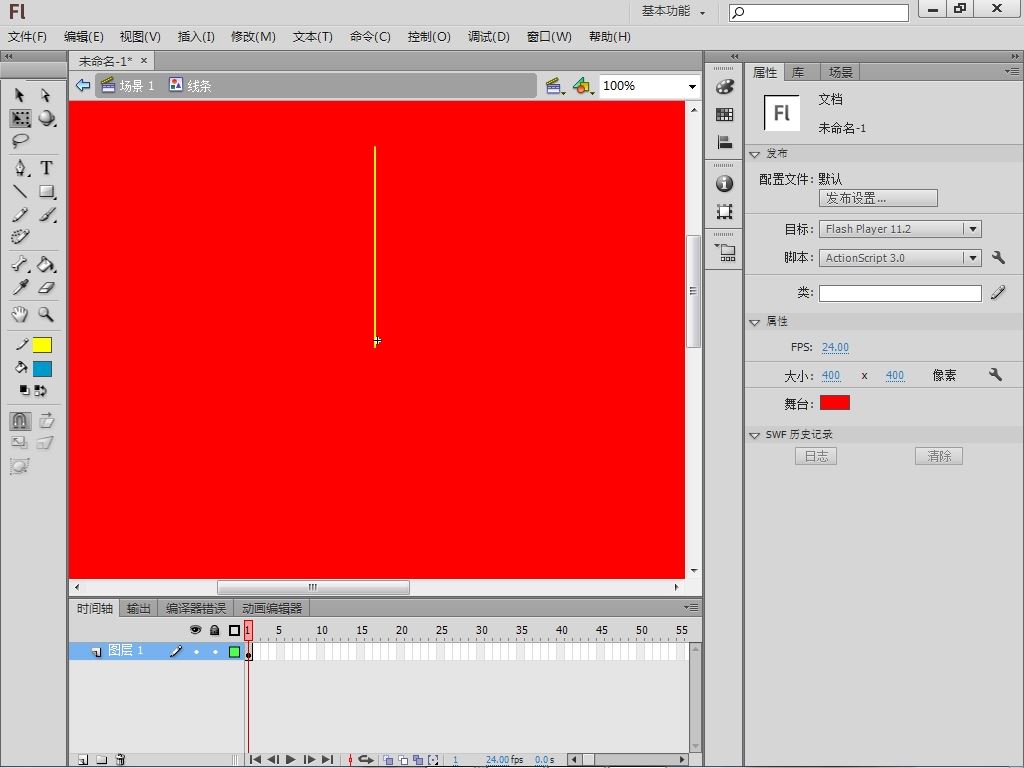This screenshot has width=1024, height=768.
Task: Click the 发布设置... button
Action: 878,199
